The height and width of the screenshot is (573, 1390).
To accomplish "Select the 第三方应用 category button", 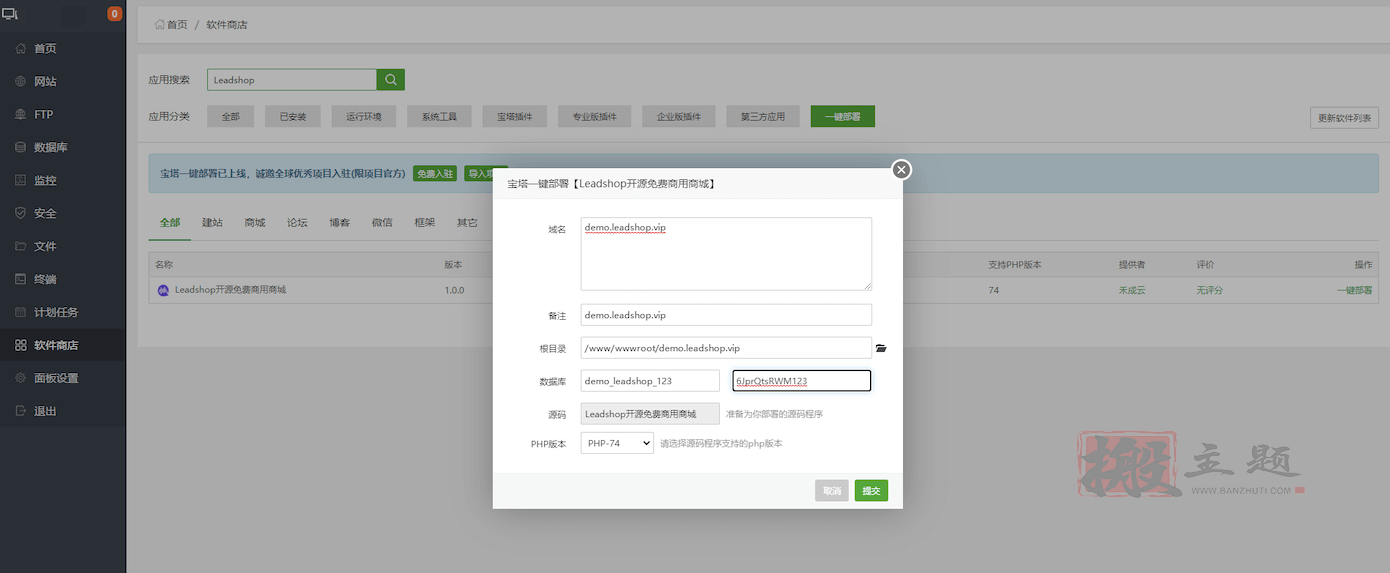I will [x=763, y=117].
